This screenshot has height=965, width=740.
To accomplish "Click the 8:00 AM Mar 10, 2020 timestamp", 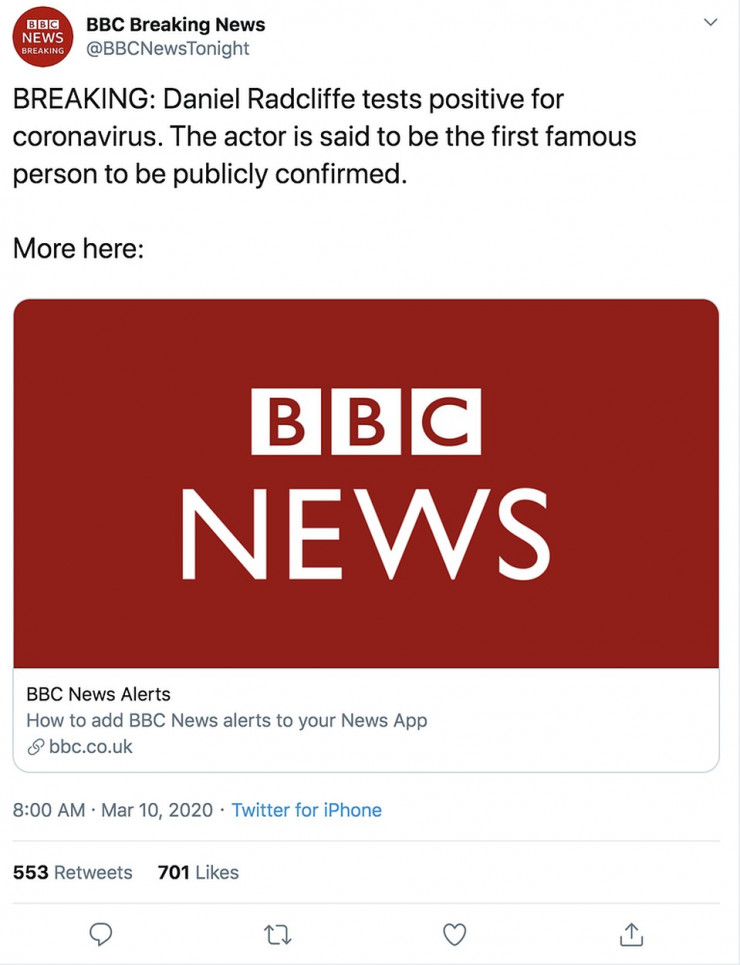I will (x=112, y=810).
